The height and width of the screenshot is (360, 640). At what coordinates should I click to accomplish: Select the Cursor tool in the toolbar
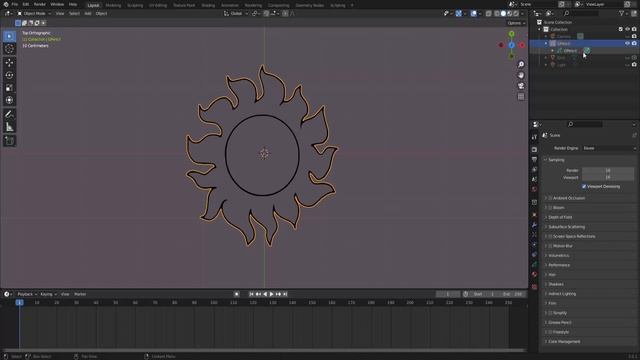[9, 49]
